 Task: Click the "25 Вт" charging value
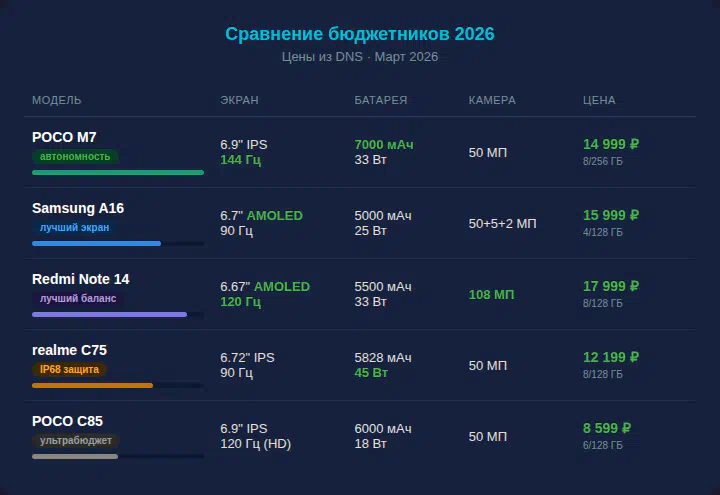point(371,231)
